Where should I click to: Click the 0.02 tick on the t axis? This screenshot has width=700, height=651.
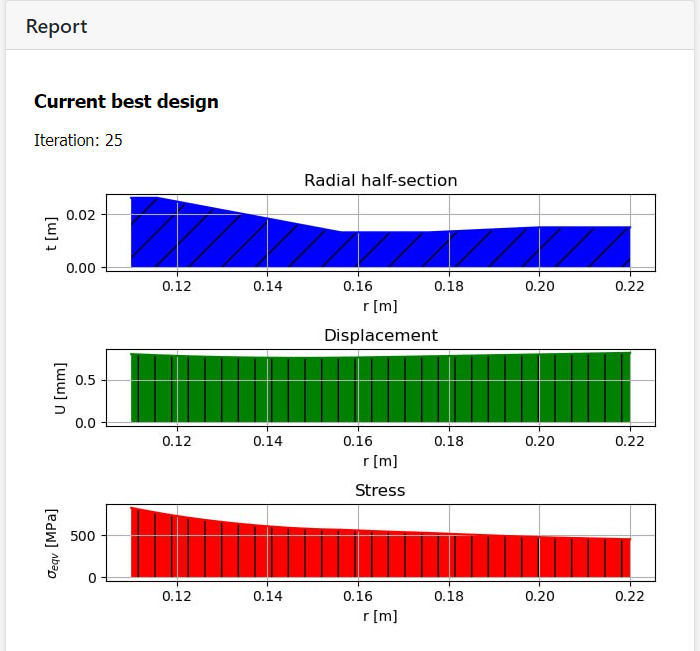pos(80,215)
